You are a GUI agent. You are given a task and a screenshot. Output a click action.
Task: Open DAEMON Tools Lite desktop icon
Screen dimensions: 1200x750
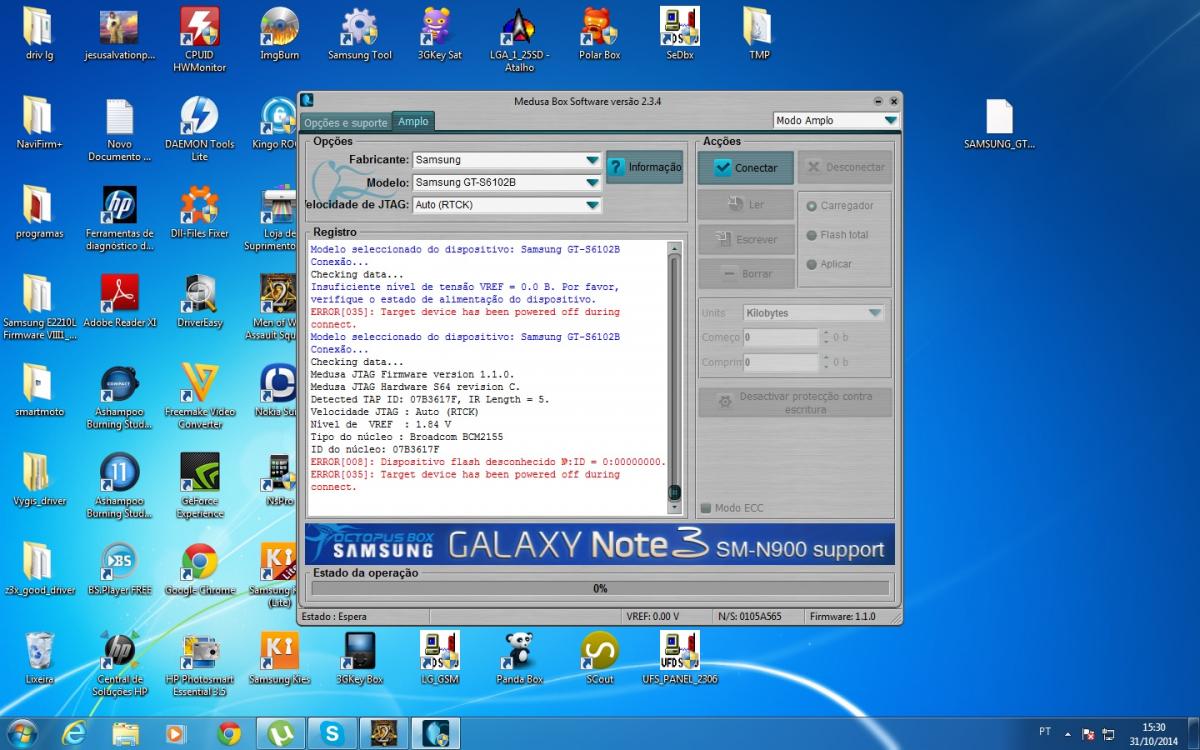pos(199,130)
